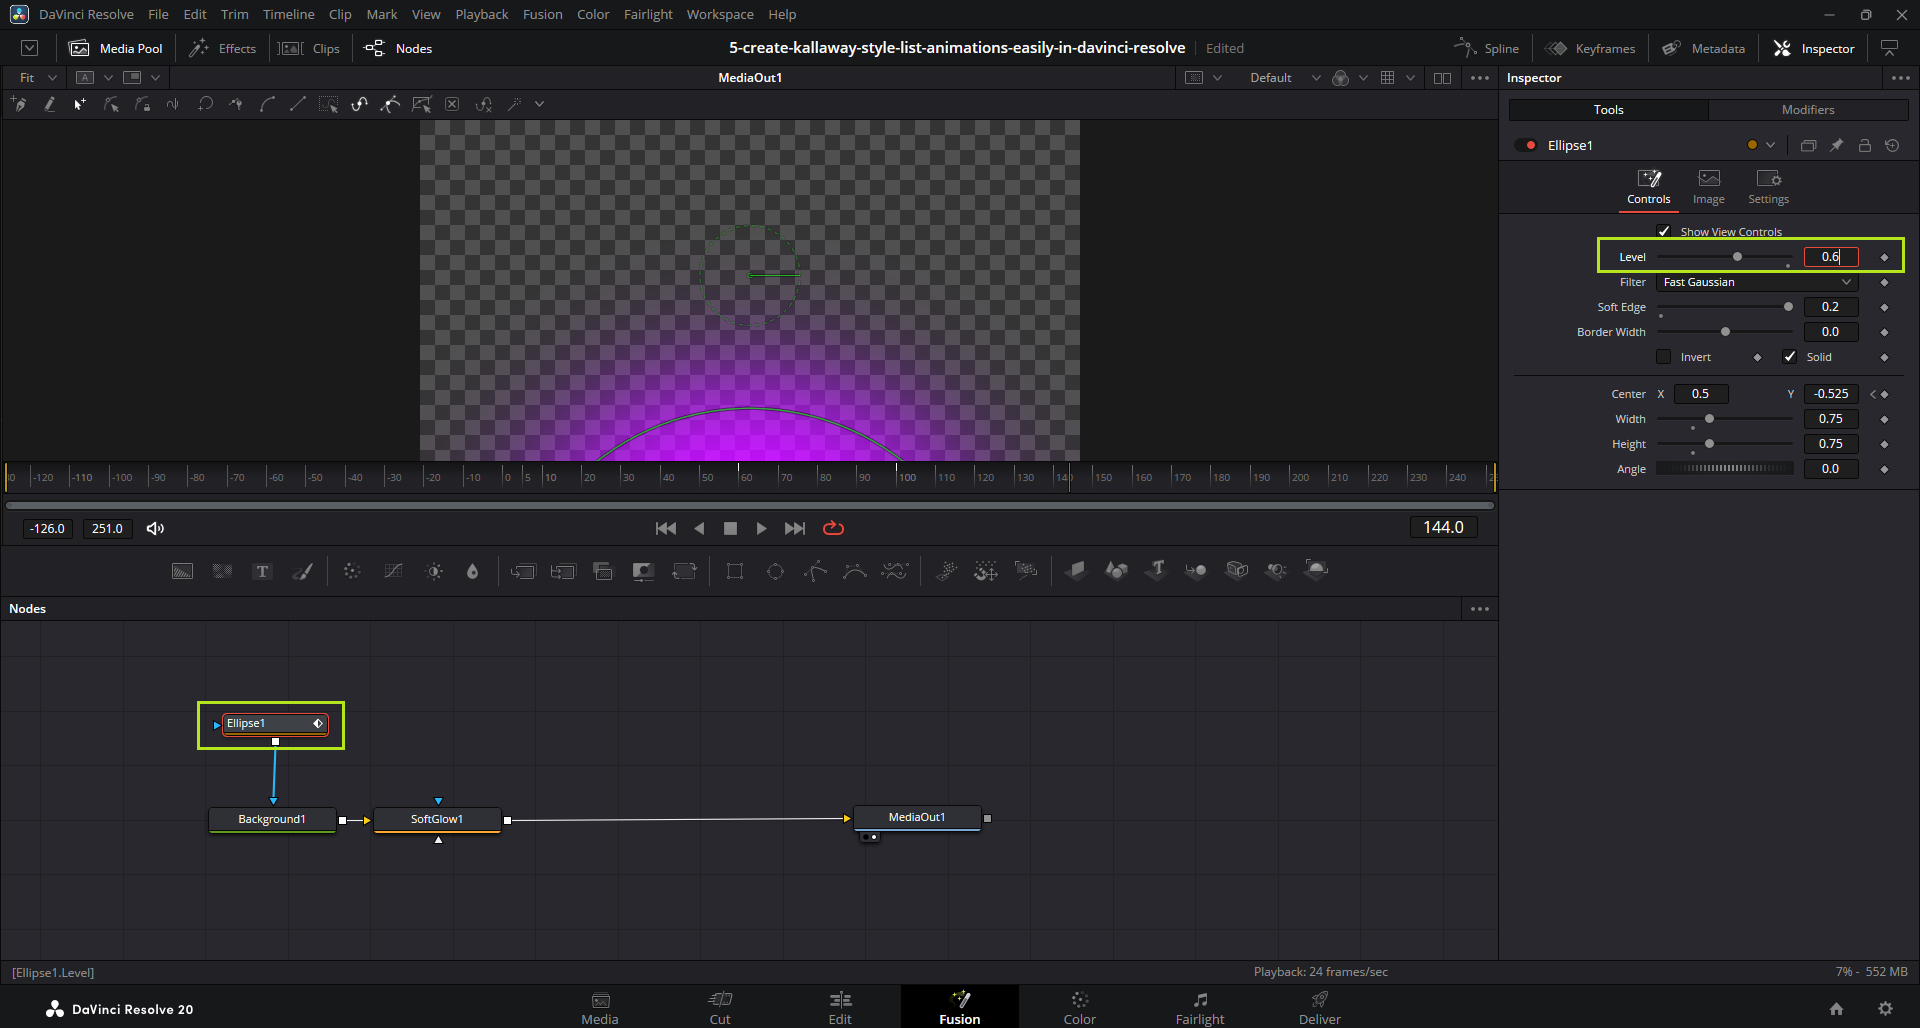Image resolution: width=1920 pixels, height=1028 pixels.
Task: Add a Merge node from the toolbar
Action: point(523,571)
